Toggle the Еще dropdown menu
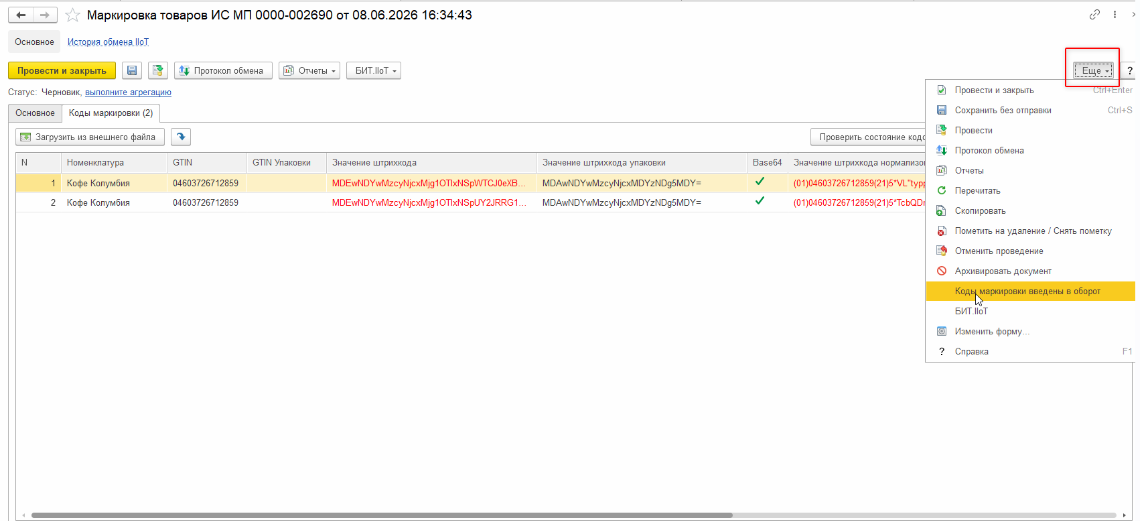Viewport: 1140px width, 521px height. 1093,70
